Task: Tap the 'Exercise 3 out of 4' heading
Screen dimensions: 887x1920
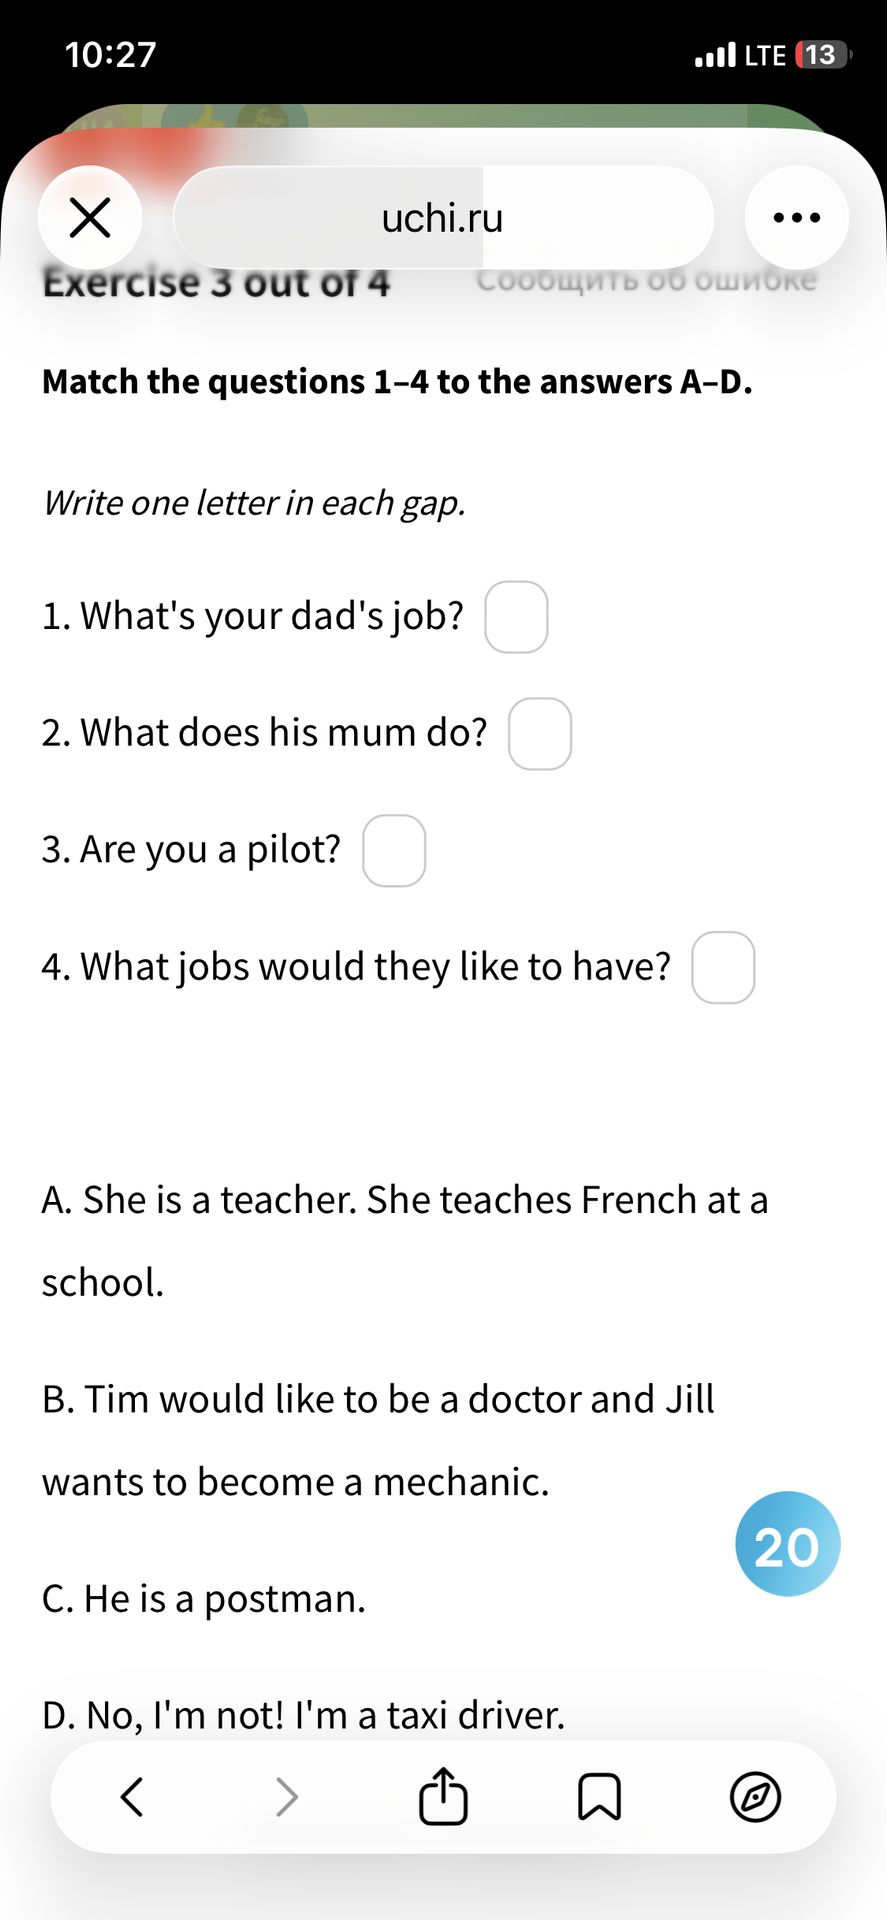Action: (x=216, y=283)
